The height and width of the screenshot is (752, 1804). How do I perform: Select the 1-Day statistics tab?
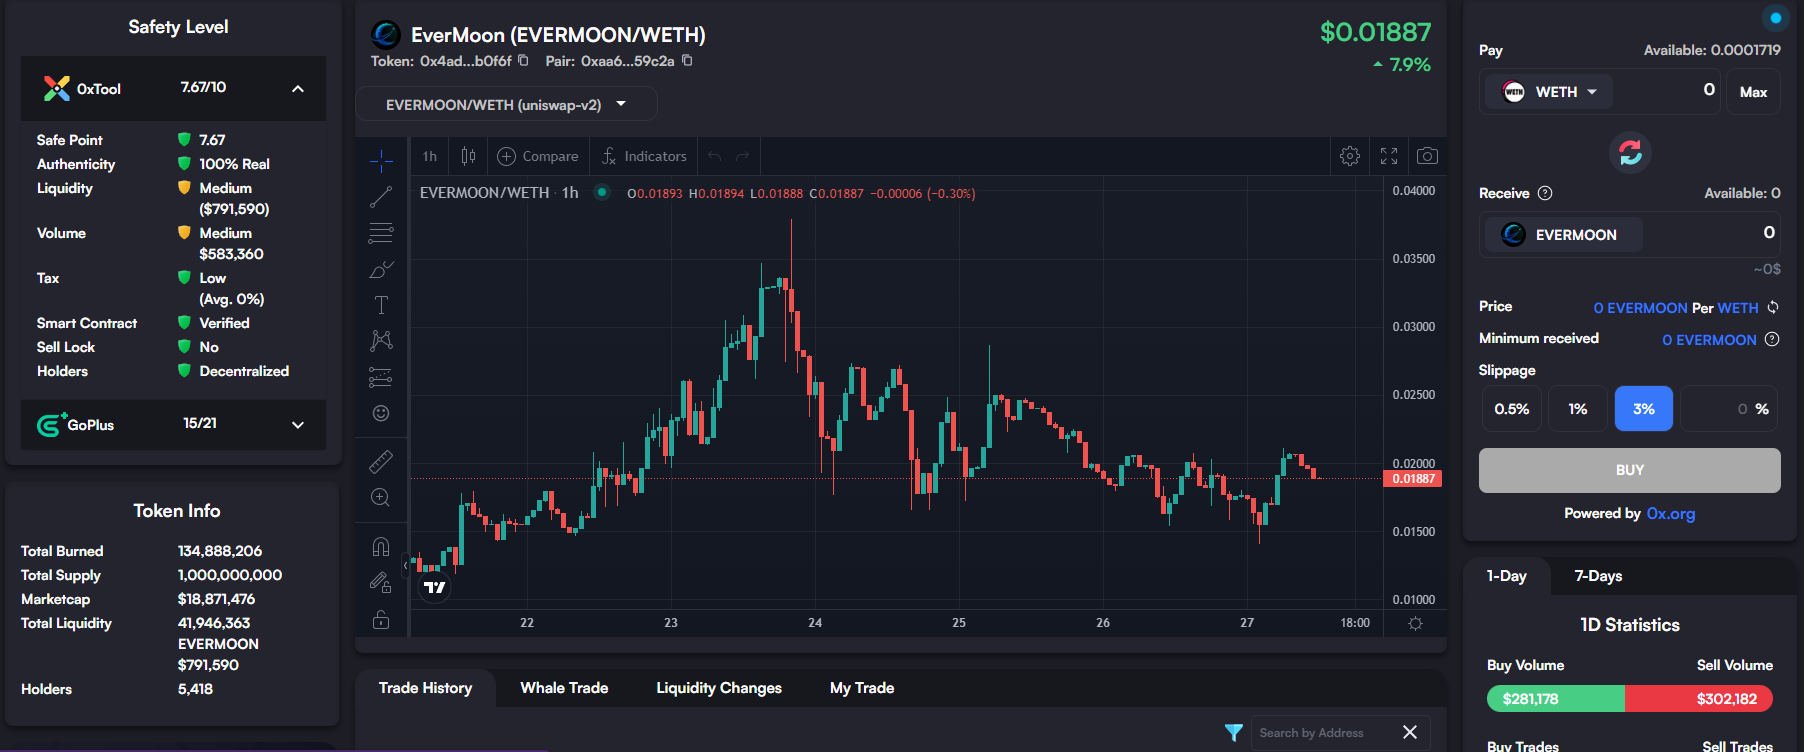pos(1506,576)
